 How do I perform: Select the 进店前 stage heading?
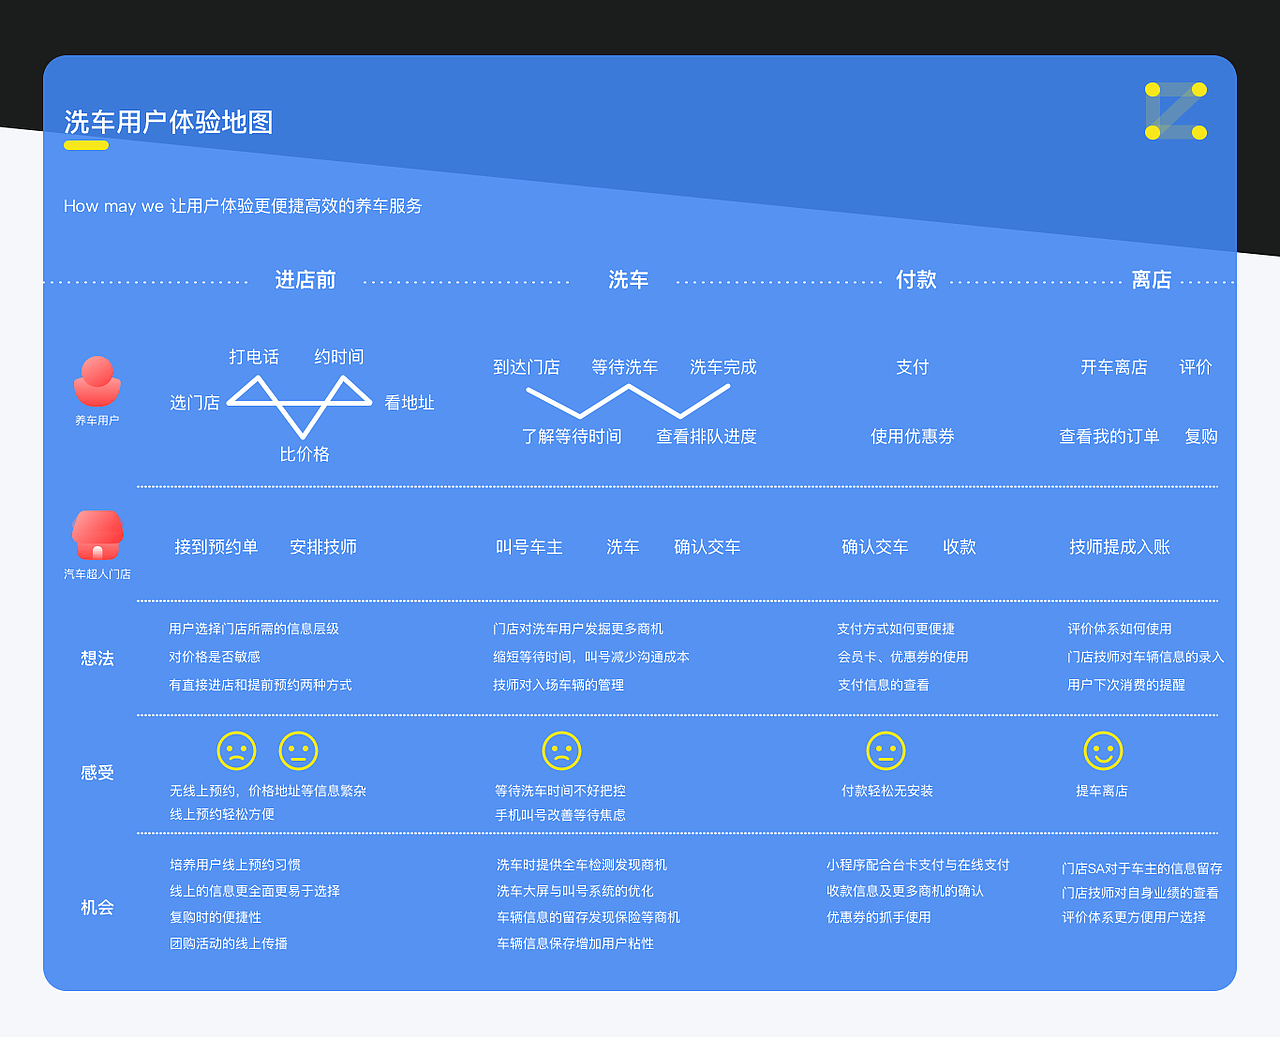306,280
